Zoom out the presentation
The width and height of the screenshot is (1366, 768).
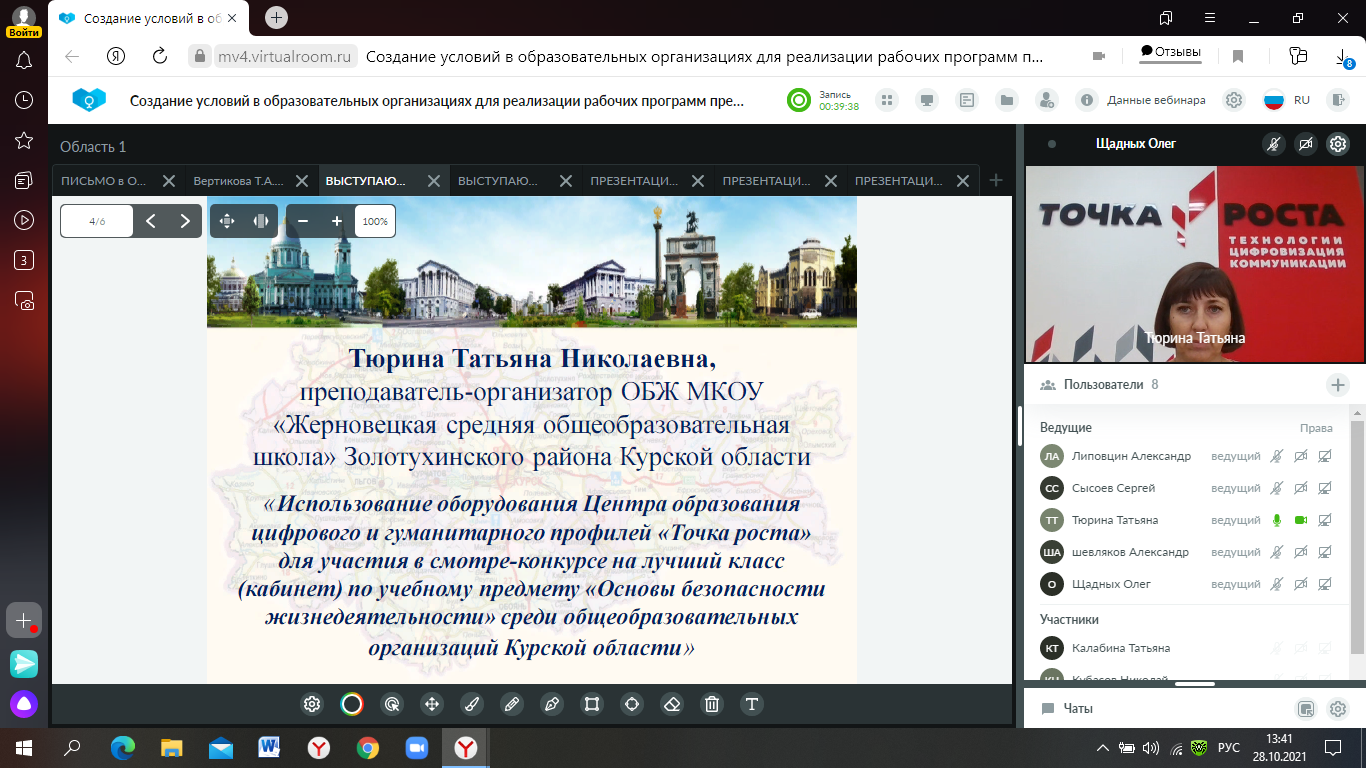point(303,221)
